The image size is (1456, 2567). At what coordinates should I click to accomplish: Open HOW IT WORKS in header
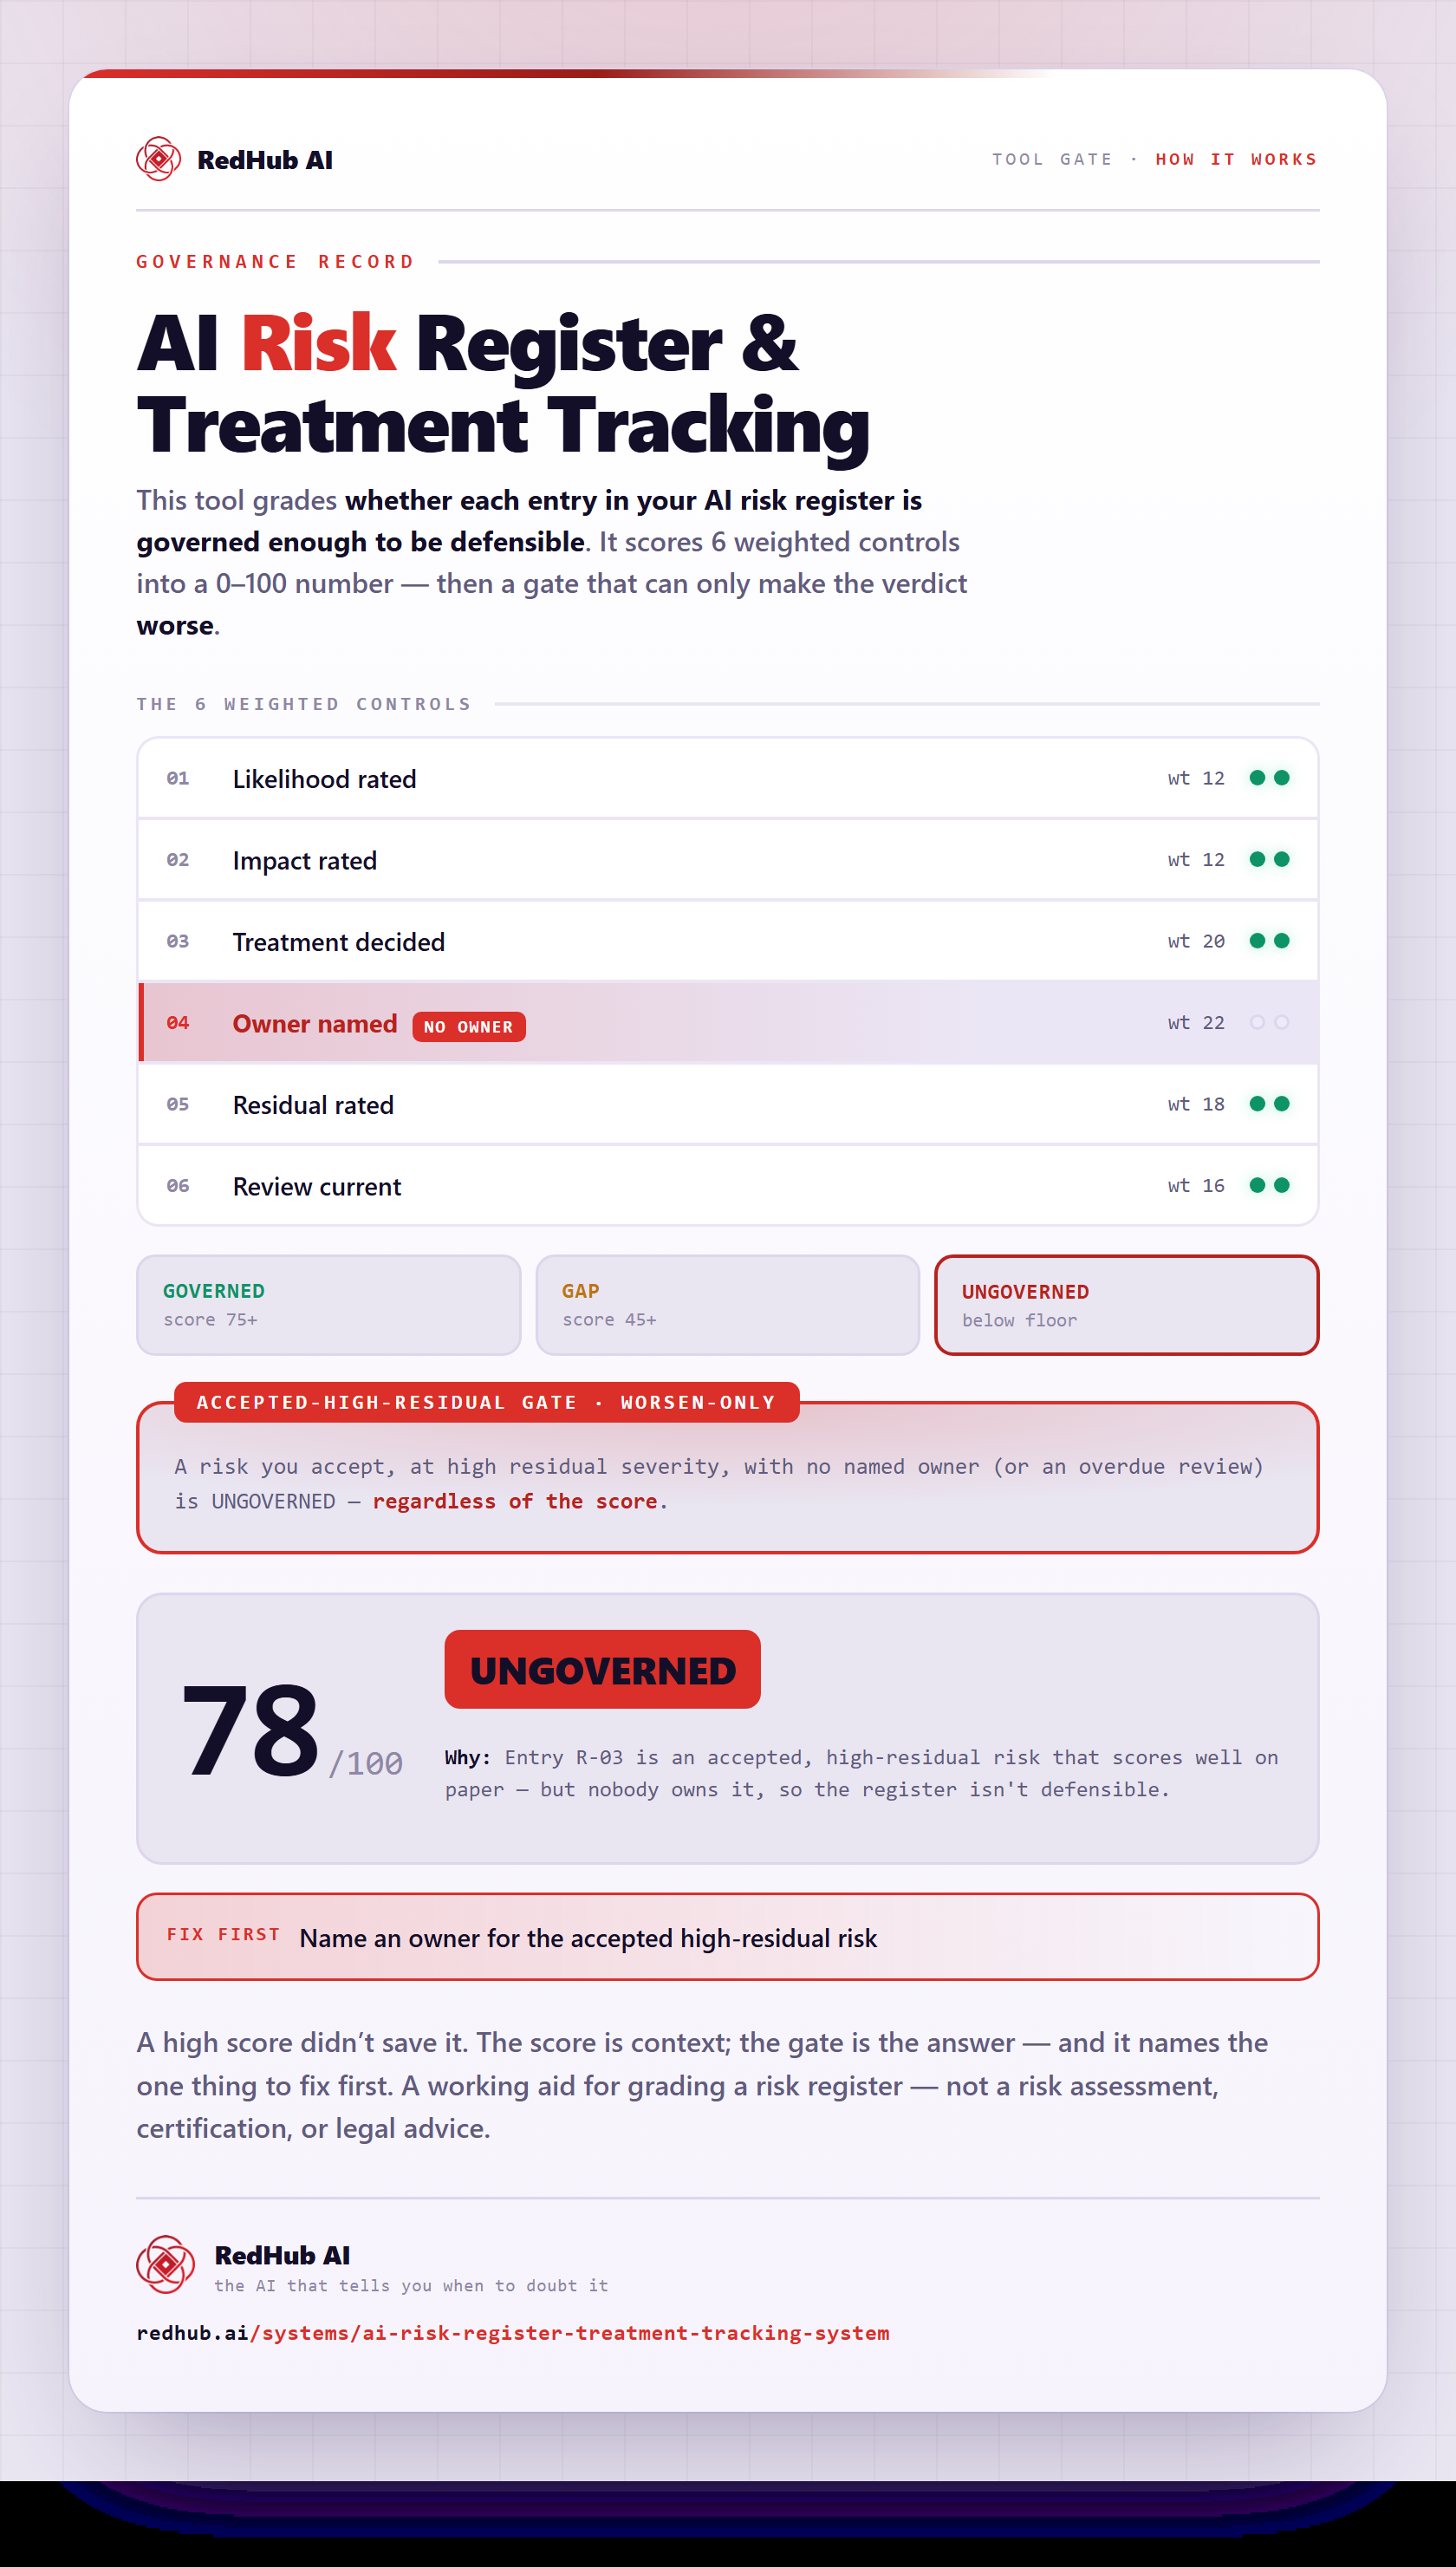click(x=1236, y=159)
